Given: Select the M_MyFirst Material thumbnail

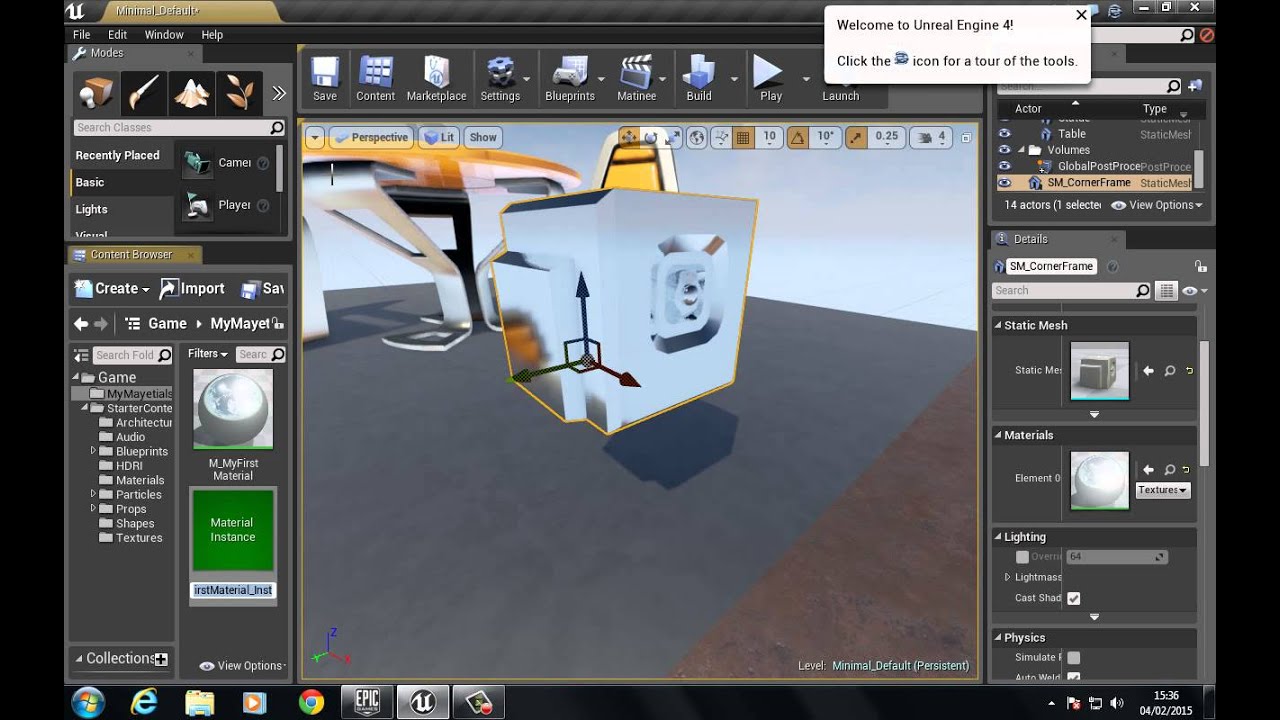Looking at the screenshot, I should pos(233,408).
